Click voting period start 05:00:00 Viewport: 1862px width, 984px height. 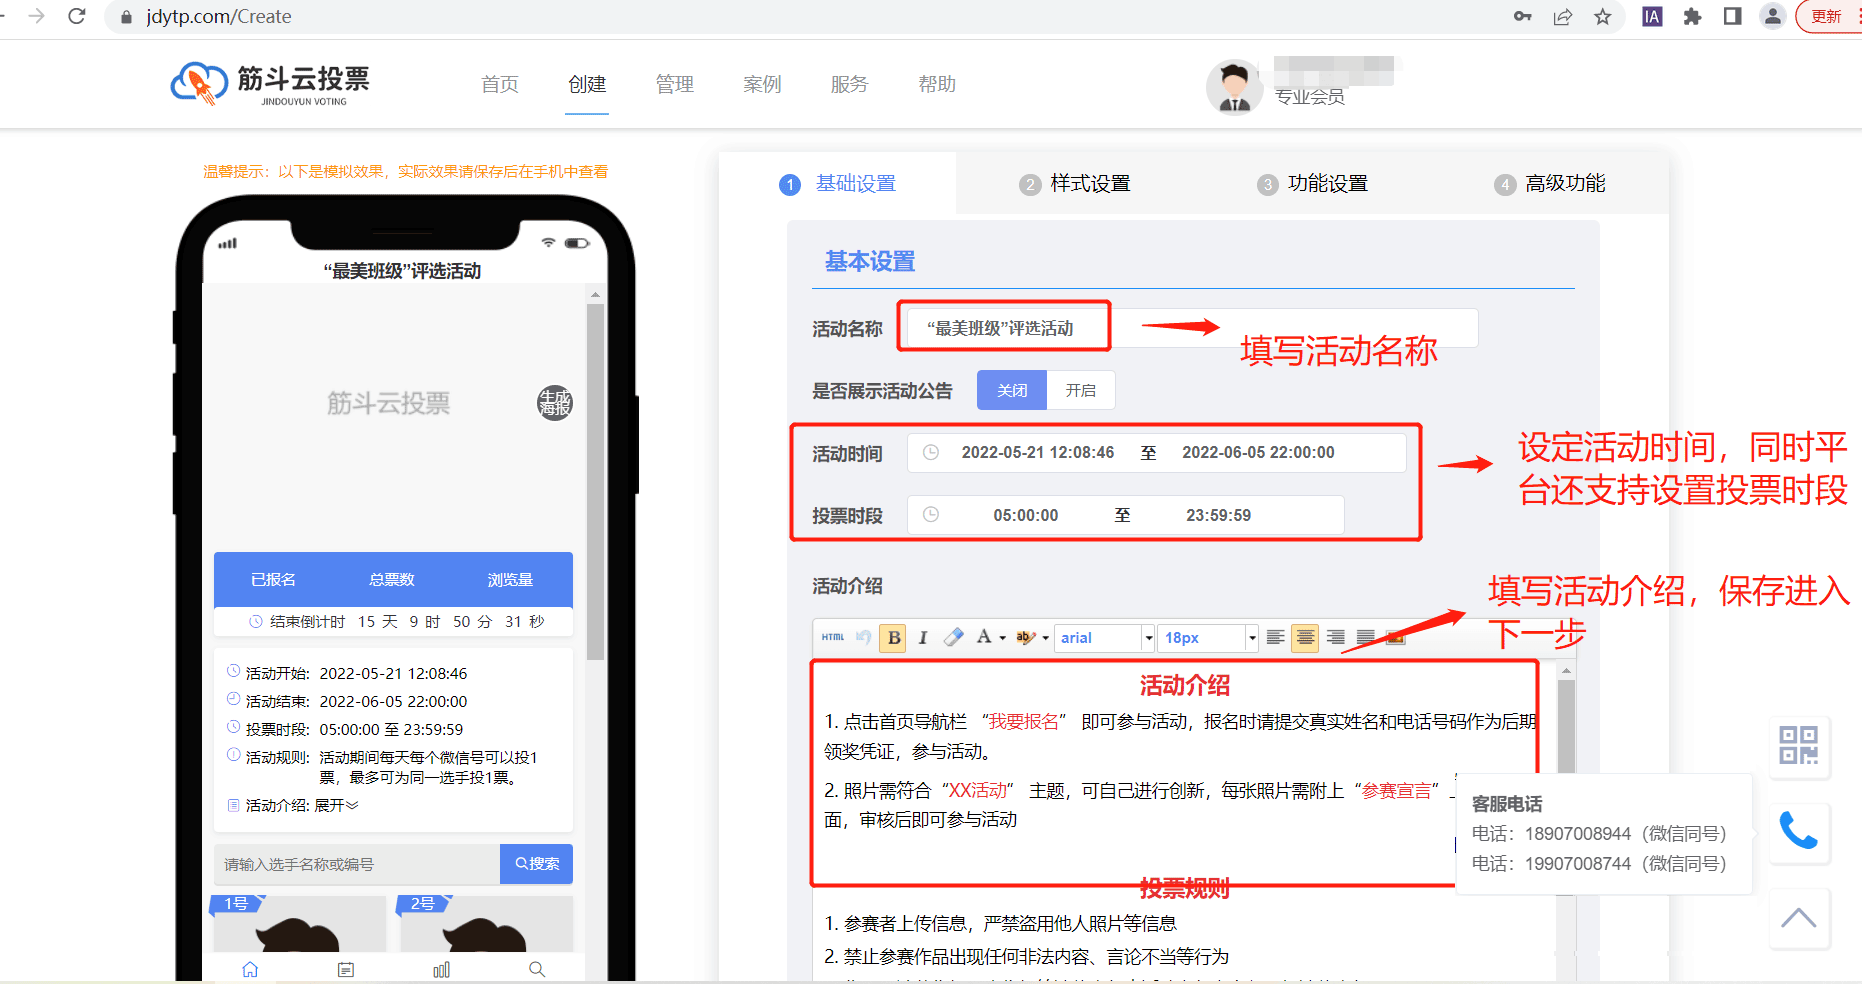click(1026, 515)
